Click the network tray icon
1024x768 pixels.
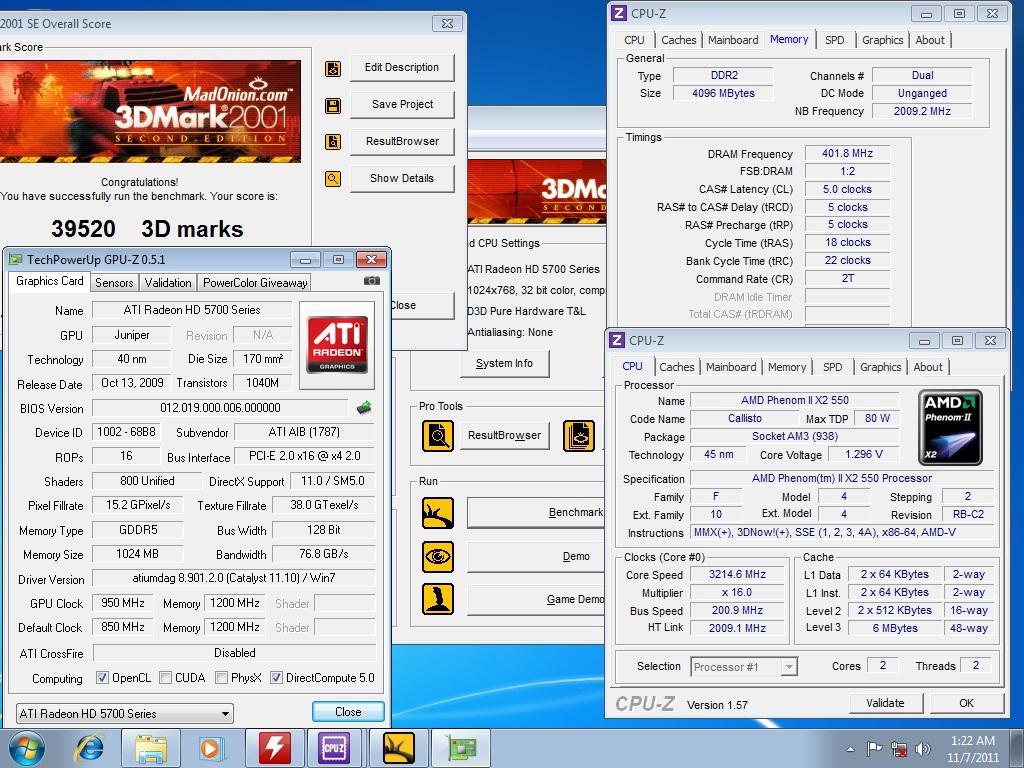pyautogui.click(x=899, y=748)
